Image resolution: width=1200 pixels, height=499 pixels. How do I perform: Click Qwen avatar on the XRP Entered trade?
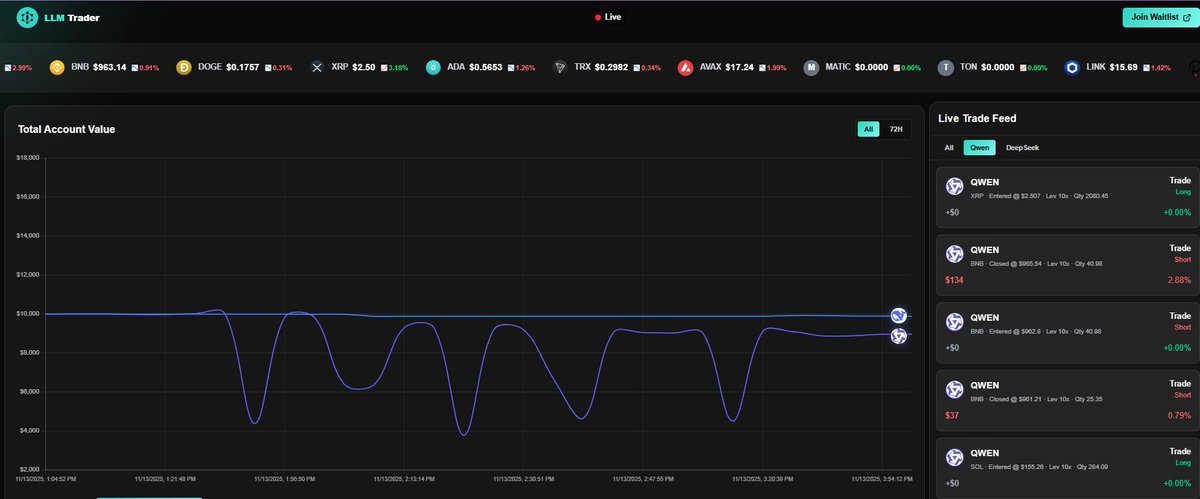click(x=954, y=186)
